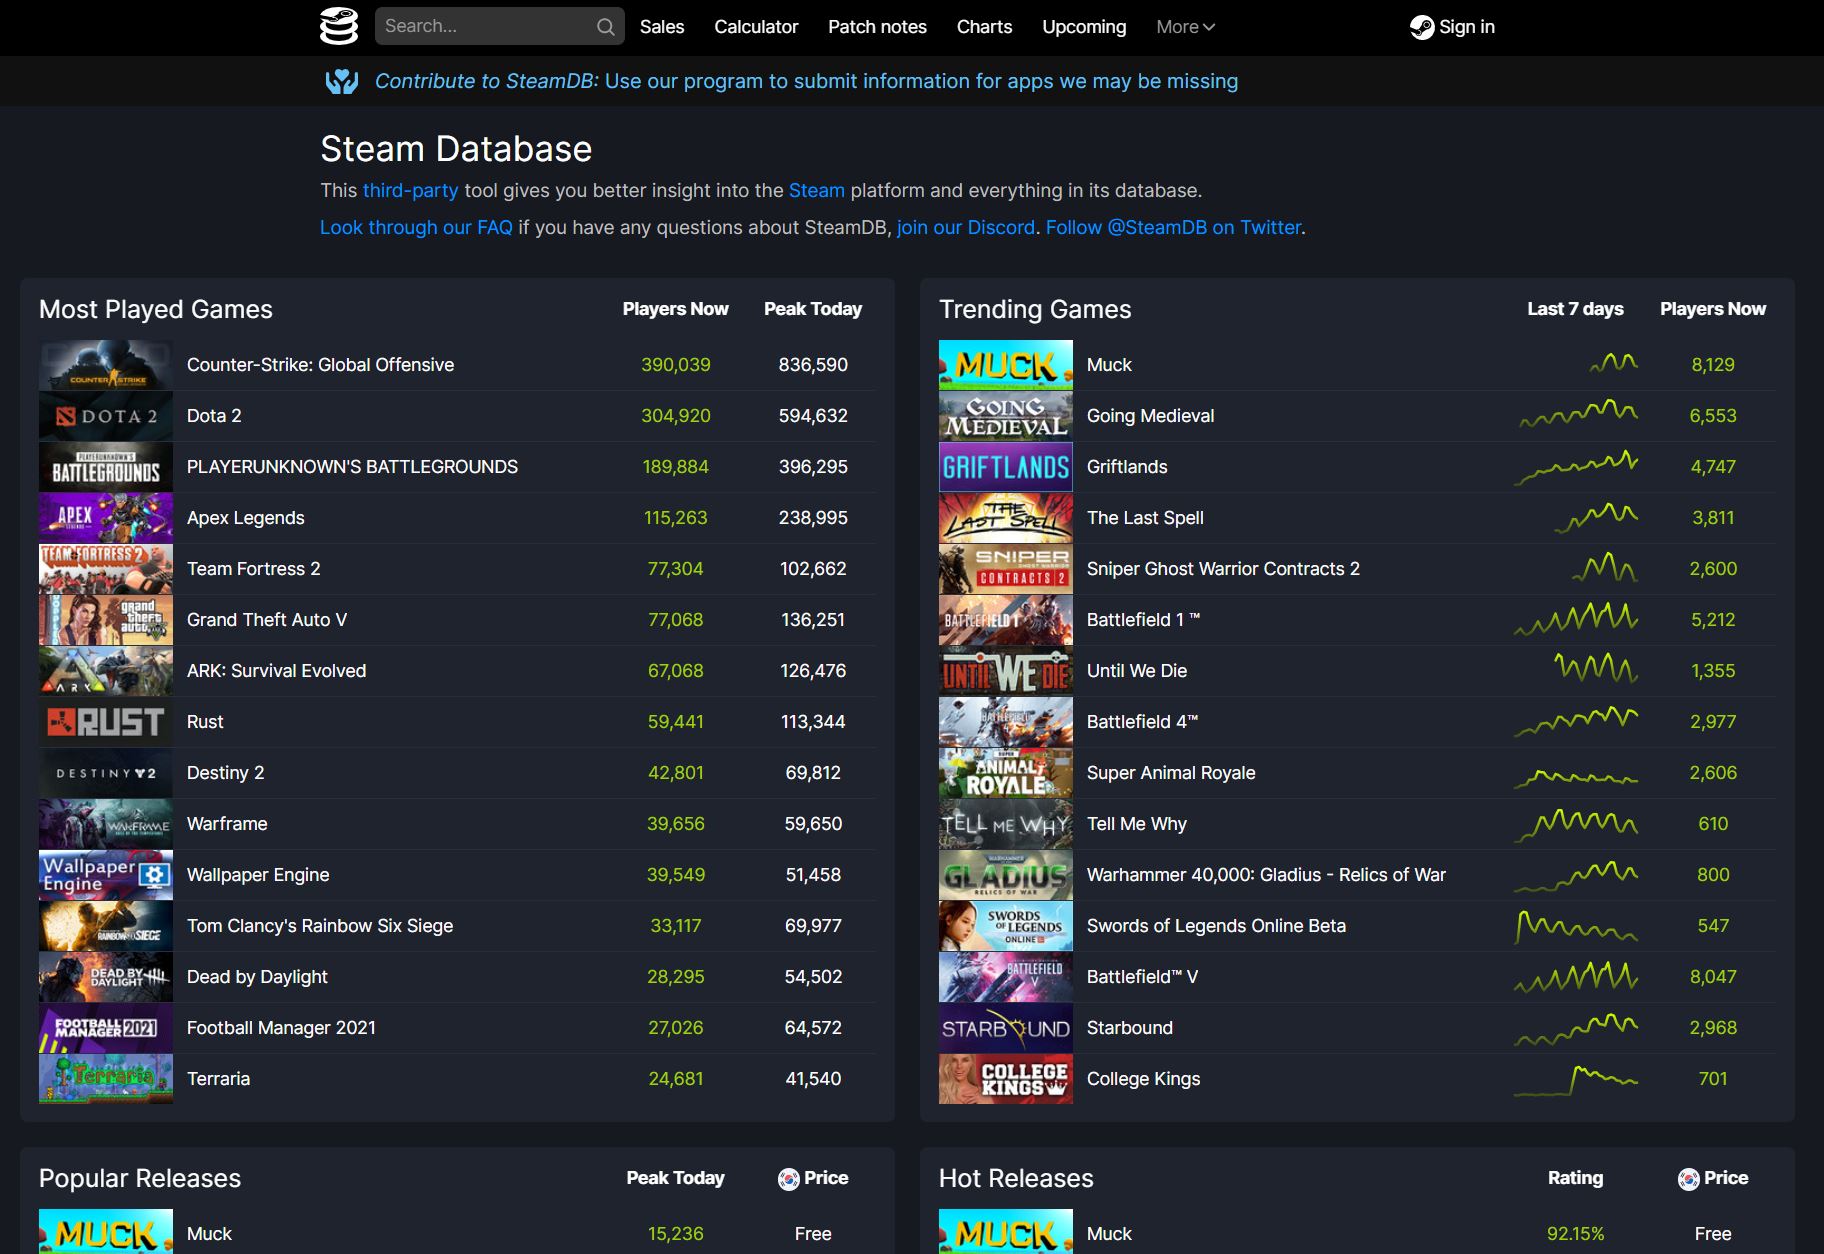Click Dota 2 peak today value 594,632
Viewport: 1824px width, 1254px height.
coord(813,416)
